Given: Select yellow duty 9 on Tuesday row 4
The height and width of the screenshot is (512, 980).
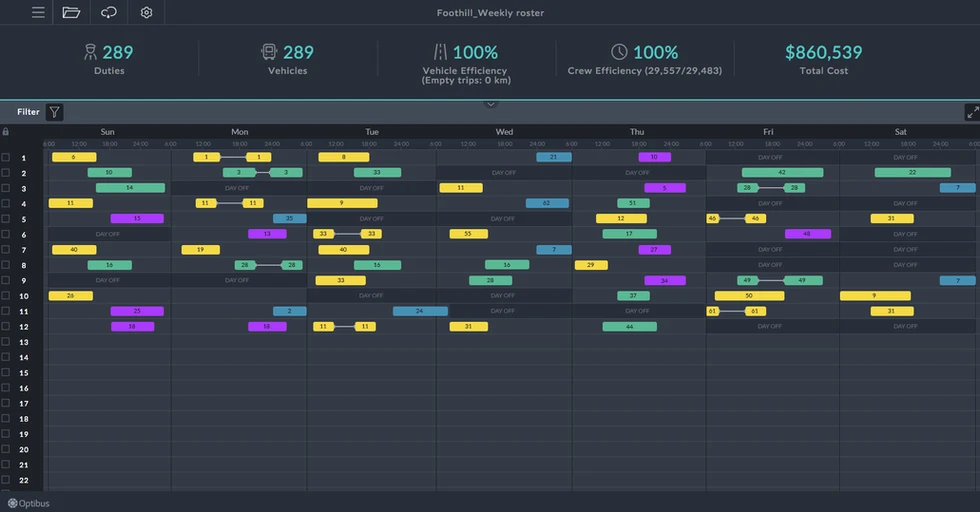Looking at the screenshot, I should (342, 203).
